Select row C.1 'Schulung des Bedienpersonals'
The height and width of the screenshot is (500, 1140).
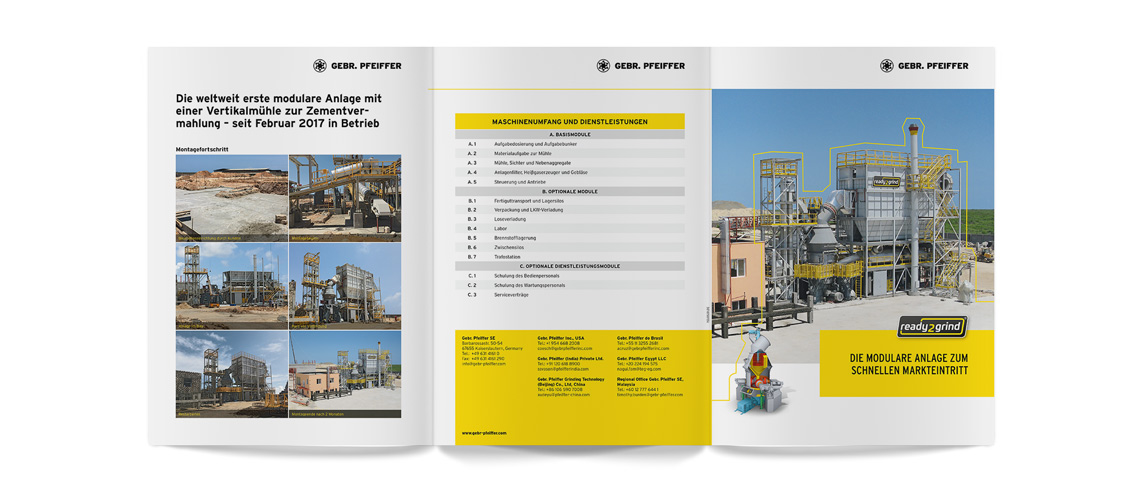click(x=570, y=275)
